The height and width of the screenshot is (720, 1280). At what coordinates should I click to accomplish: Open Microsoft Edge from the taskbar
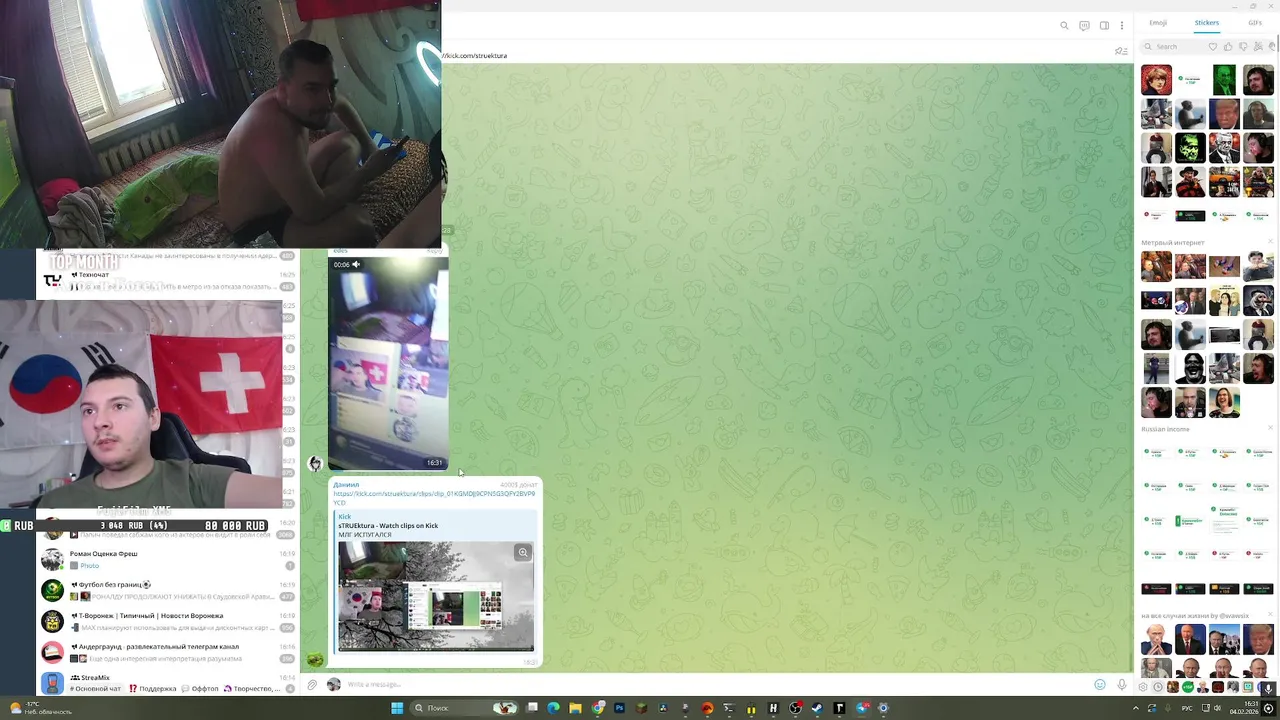(553, 708)
